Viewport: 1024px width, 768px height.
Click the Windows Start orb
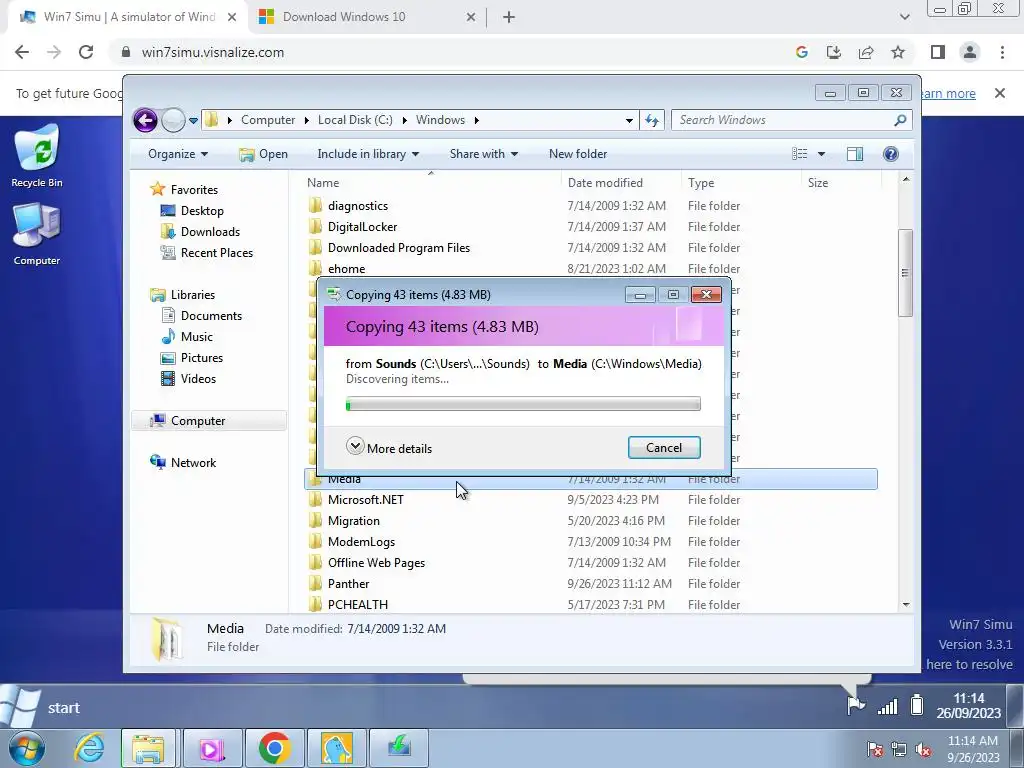[x=27, y=748]
